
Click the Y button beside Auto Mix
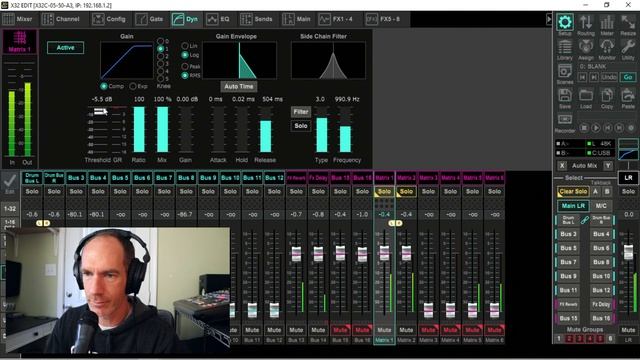pos(608,165)
